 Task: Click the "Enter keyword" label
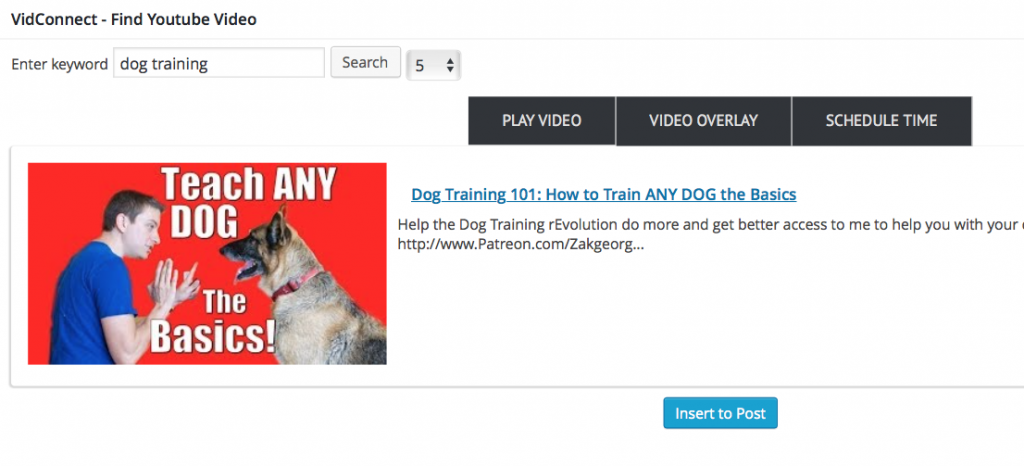(x=59, y=64)
